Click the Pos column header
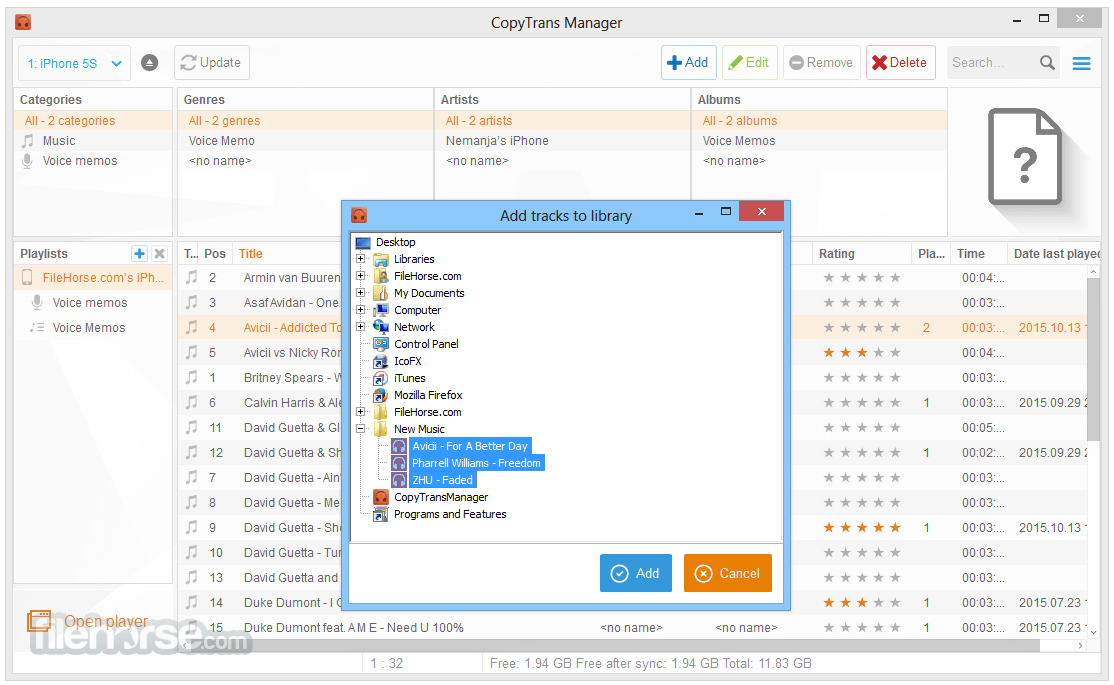Image resolution: width=1114 pixels, height=685 pixels. tap(215, 254)
